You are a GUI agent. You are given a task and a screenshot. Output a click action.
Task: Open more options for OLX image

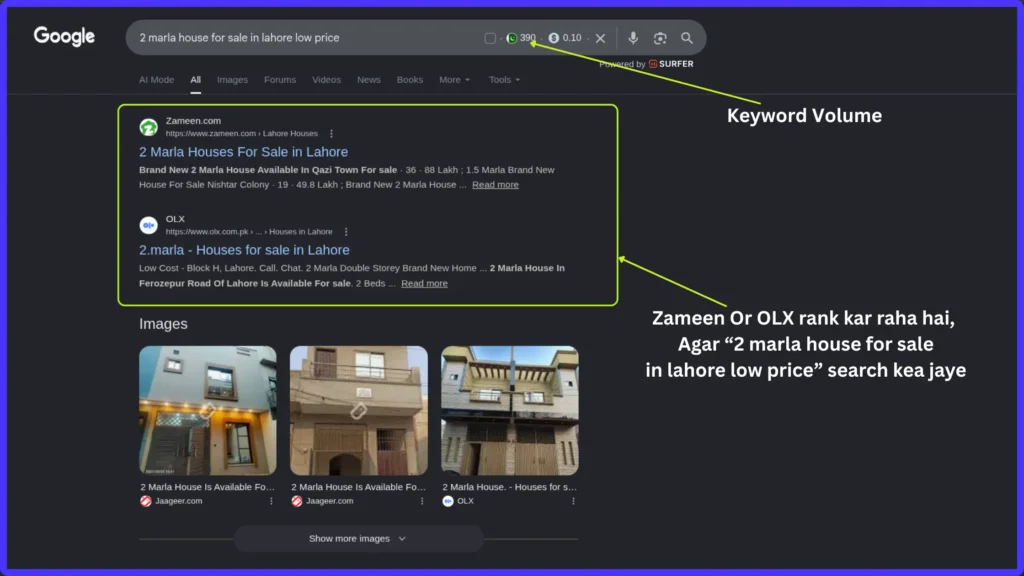(573, 501)
